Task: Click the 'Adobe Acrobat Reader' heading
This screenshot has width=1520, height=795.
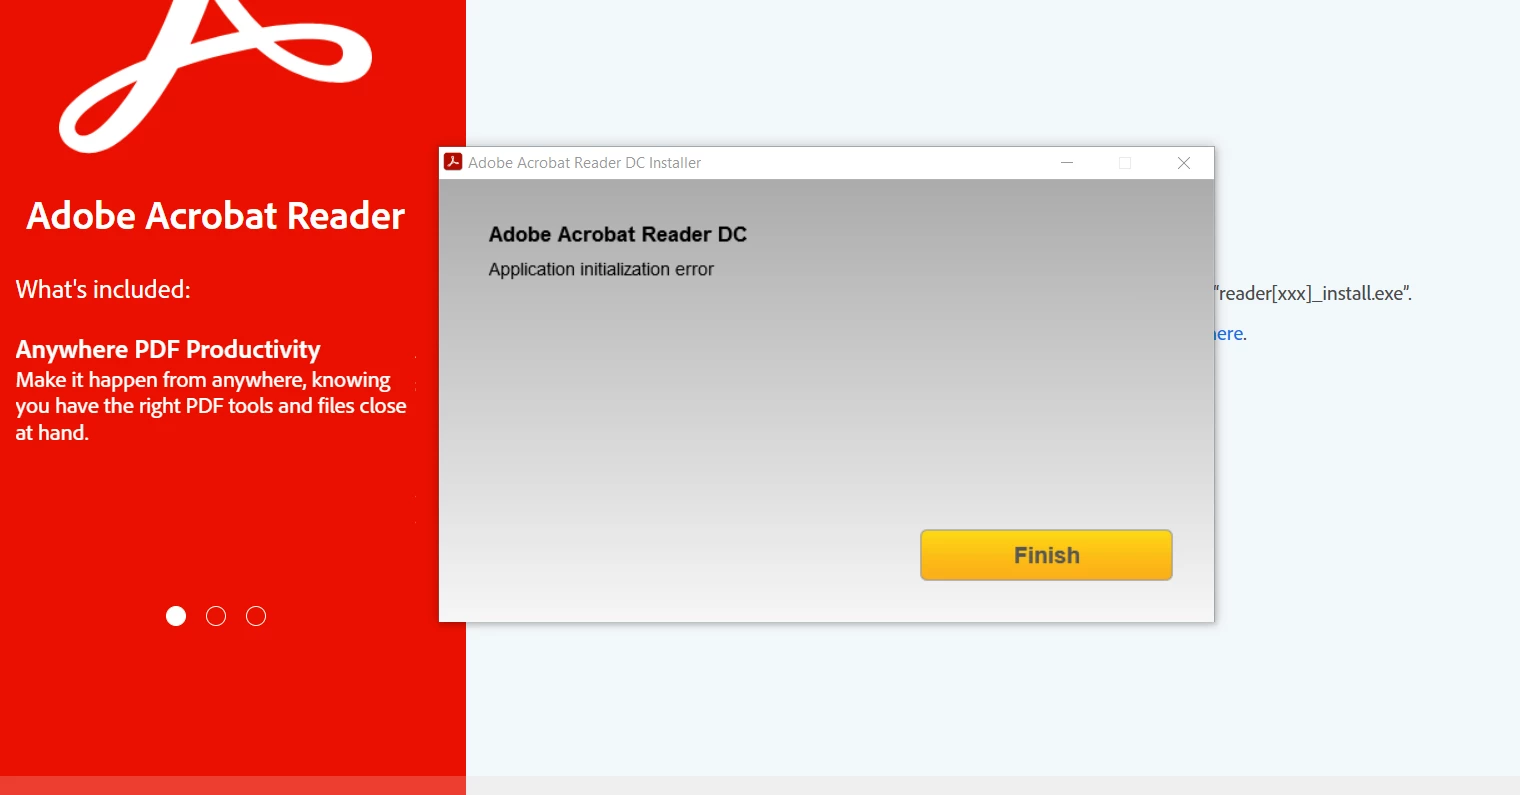Action: 215,216
